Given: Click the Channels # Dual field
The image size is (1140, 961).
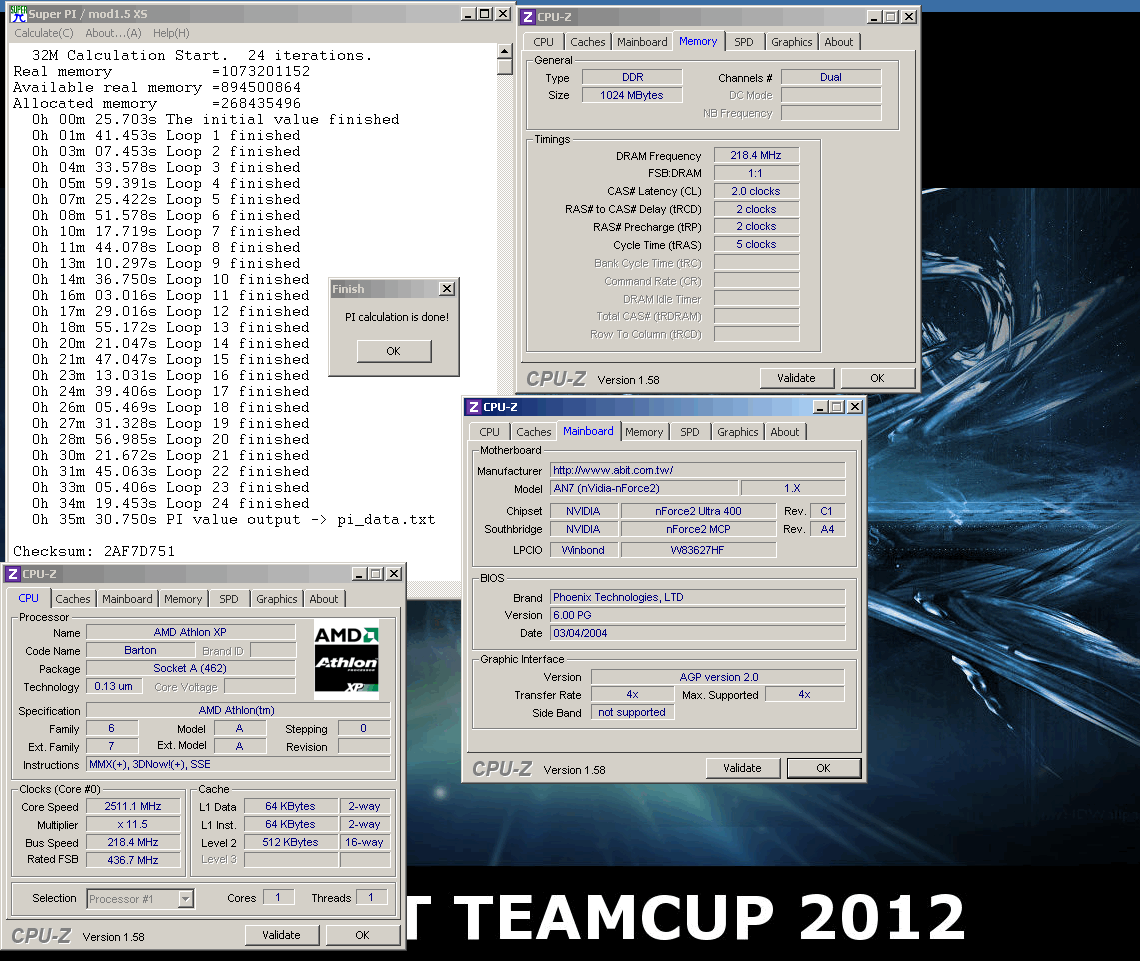Looking at the screenshot, I should 831,77.
